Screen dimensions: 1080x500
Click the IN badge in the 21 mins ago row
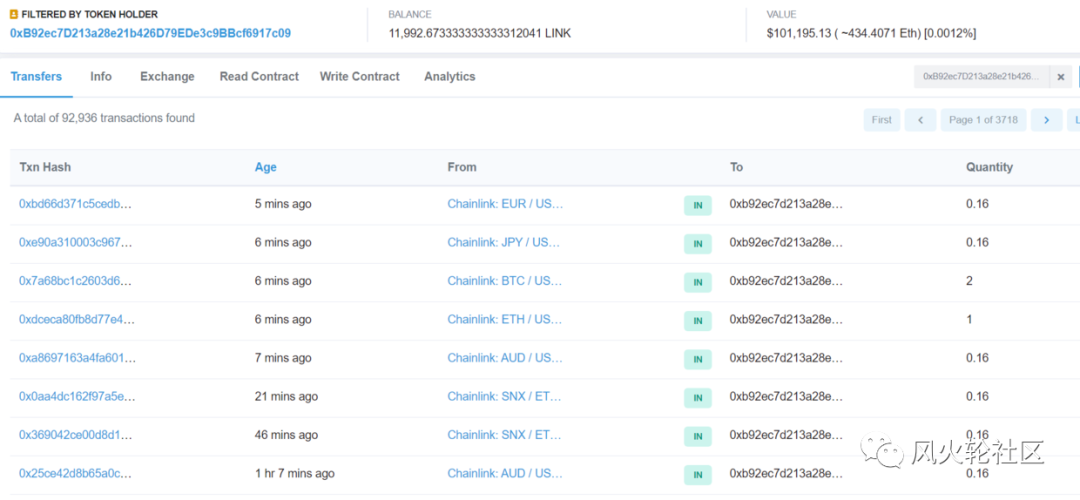tap(698, 398)
